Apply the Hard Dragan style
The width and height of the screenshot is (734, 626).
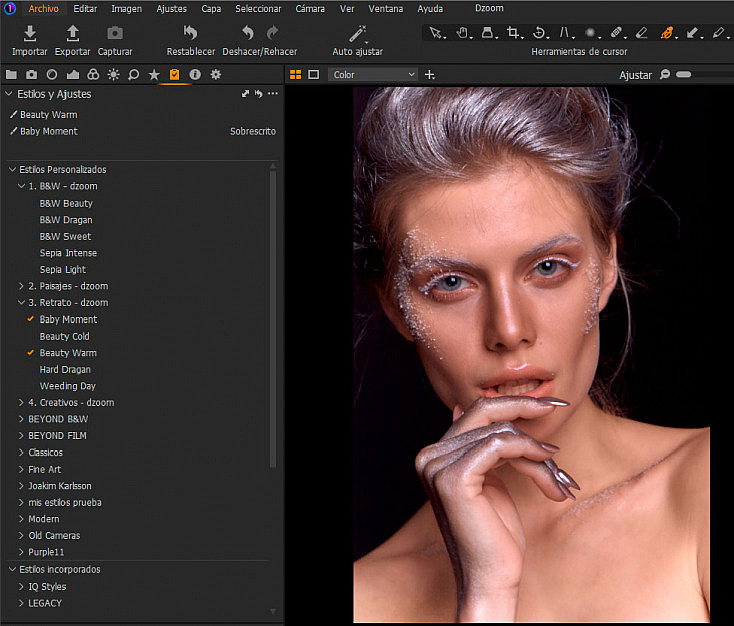pyautogui.click(x=65, y=369)
